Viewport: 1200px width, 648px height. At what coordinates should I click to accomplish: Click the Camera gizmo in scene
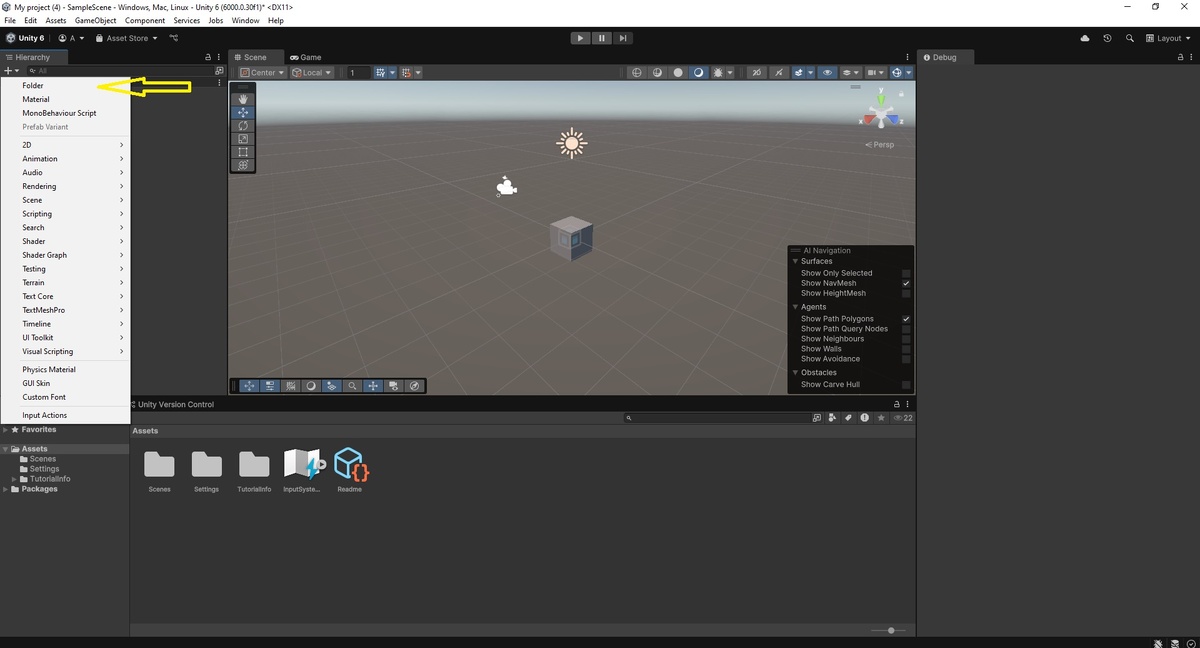click(506, 186)
